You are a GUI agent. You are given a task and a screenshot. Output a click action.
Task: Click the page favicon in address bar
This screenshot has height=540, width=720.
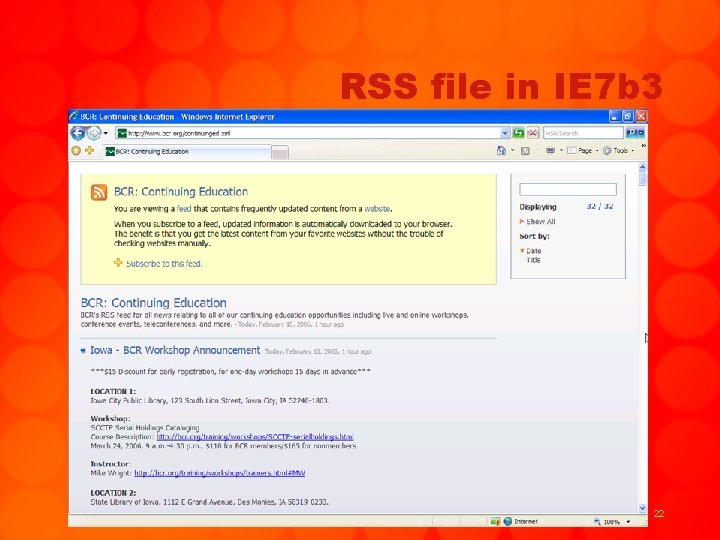[122, 133]
